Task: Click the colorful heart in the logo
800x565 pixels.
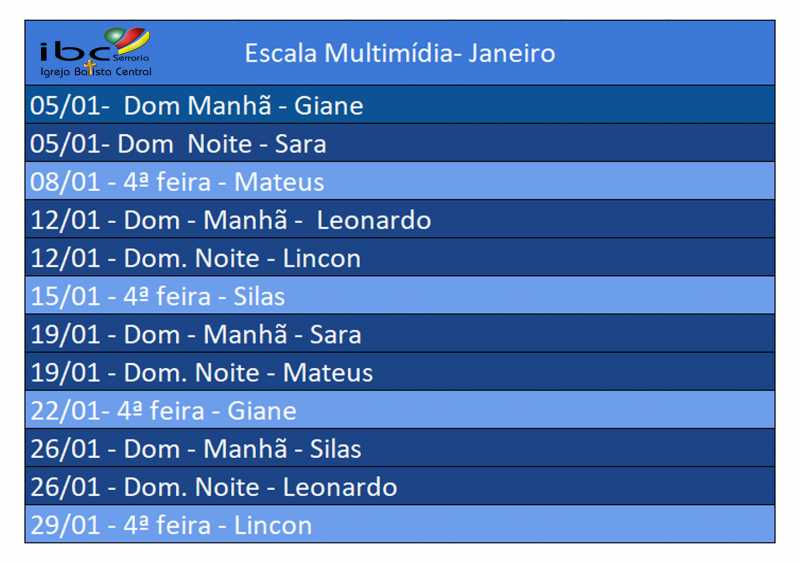Action: 128,40
